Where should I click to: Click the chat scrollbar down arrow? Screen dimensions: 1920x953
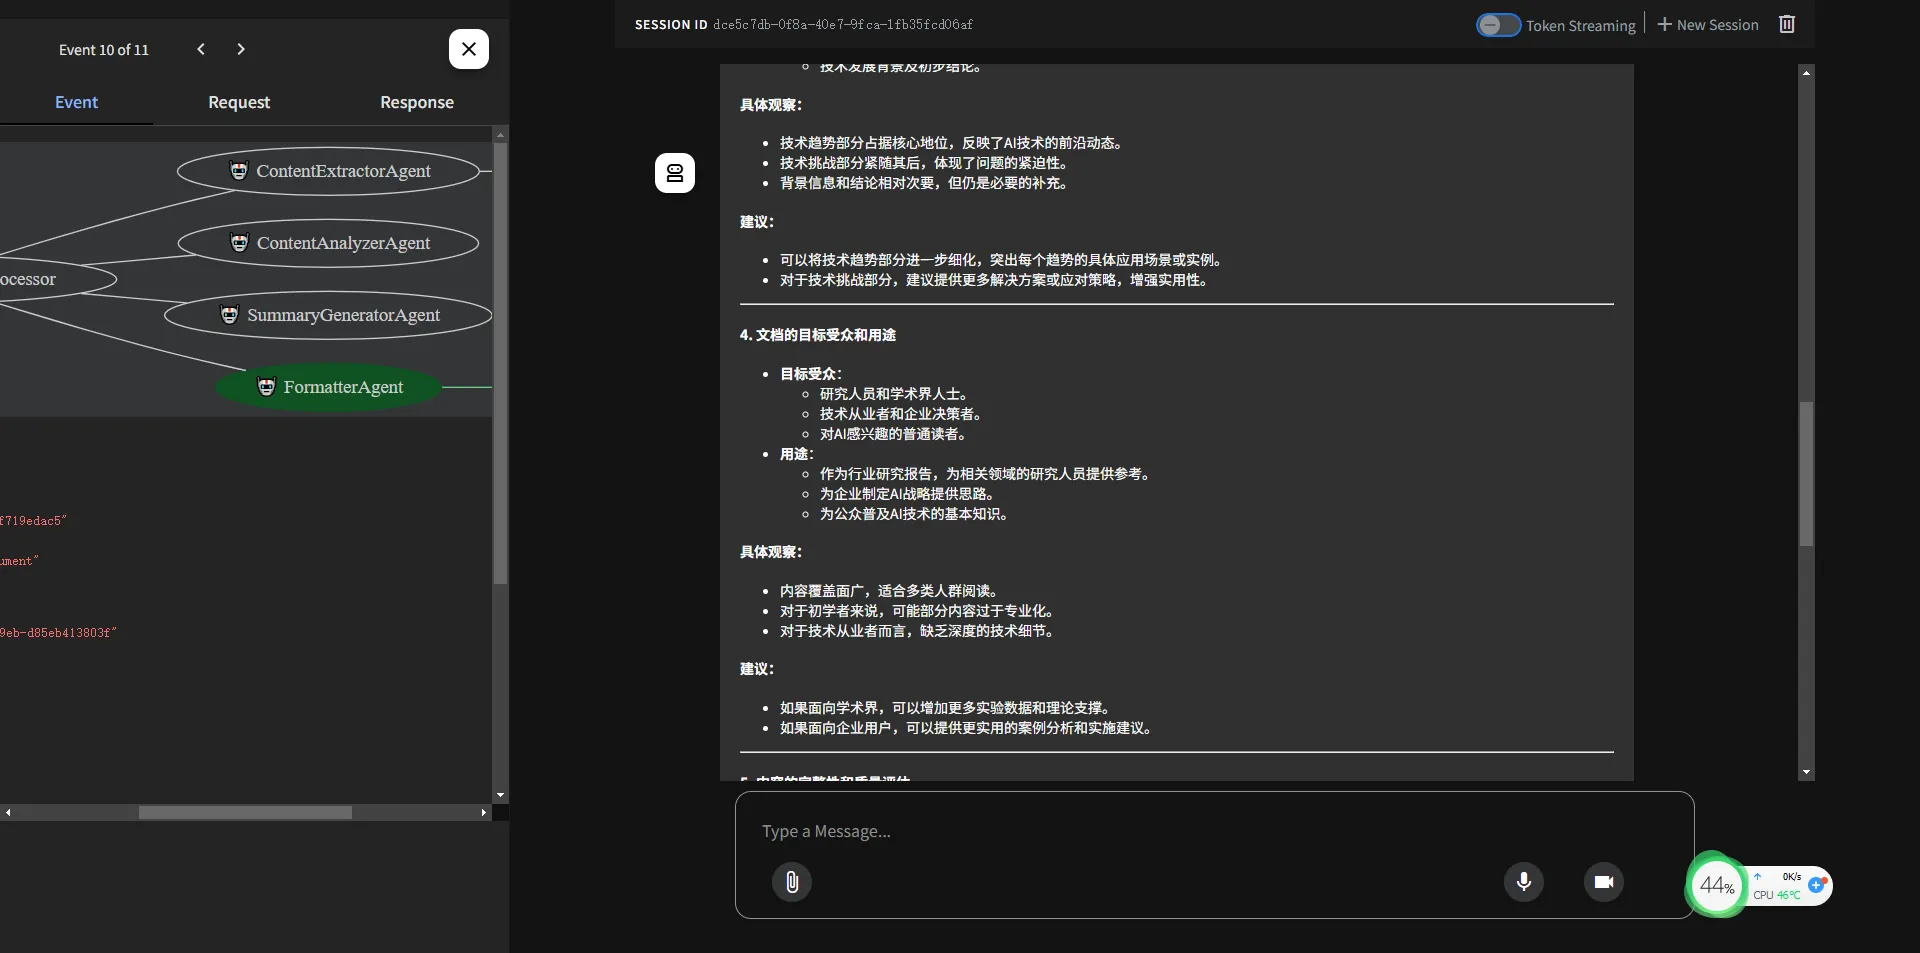[x=1806, y=773]
